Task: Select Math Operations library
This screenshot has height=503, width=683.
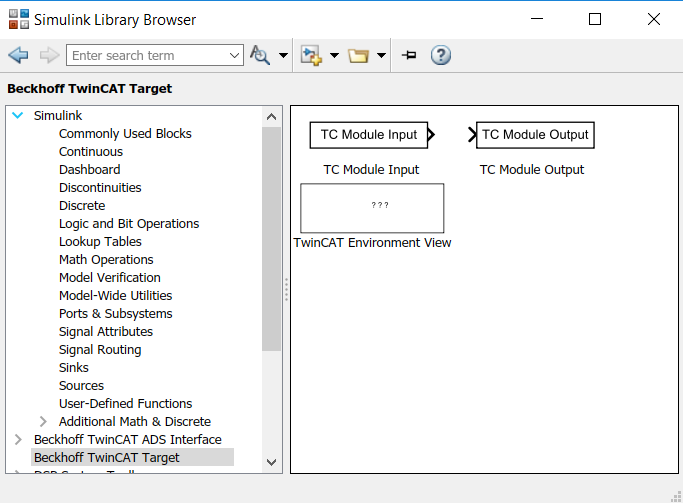Action: point(106,260)
